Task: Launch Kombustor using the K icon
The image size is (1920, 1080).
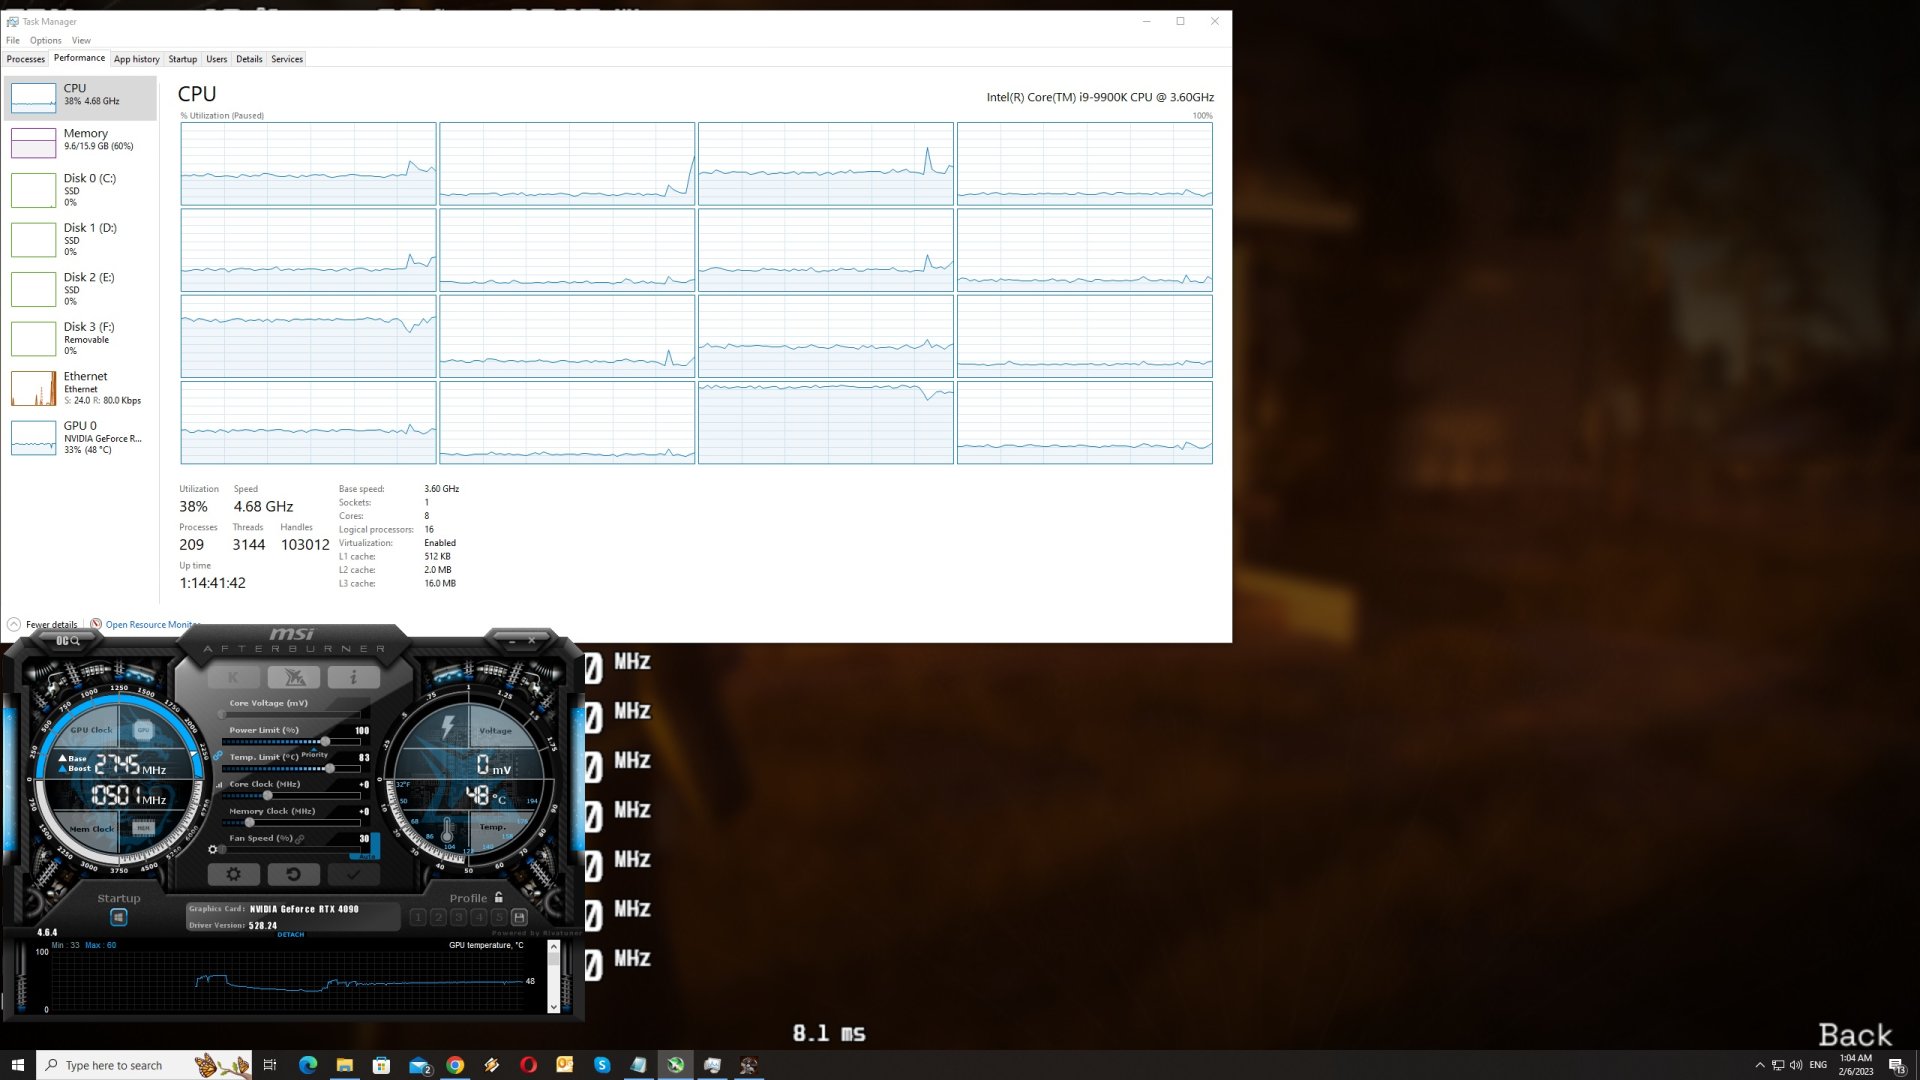Action: tap(233, 677)
